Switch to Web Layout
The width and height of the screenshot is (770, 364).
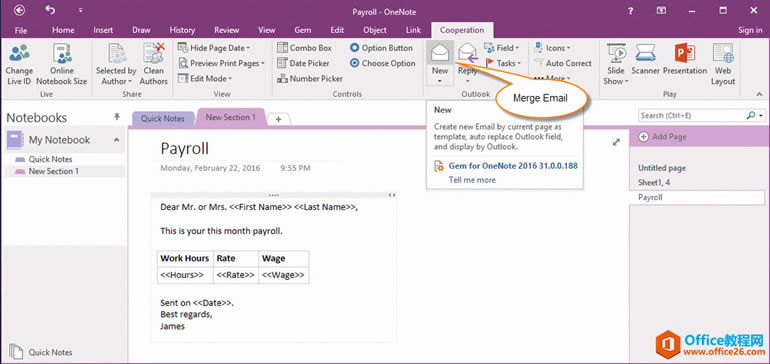723,64
